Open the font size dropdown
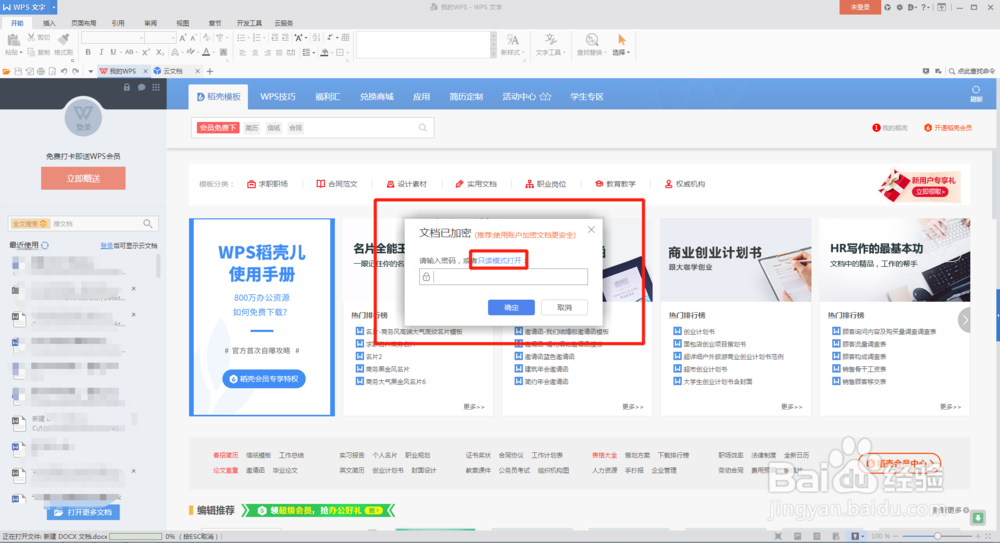Viewport: 1000px width, 543px height. pos(172,38)
